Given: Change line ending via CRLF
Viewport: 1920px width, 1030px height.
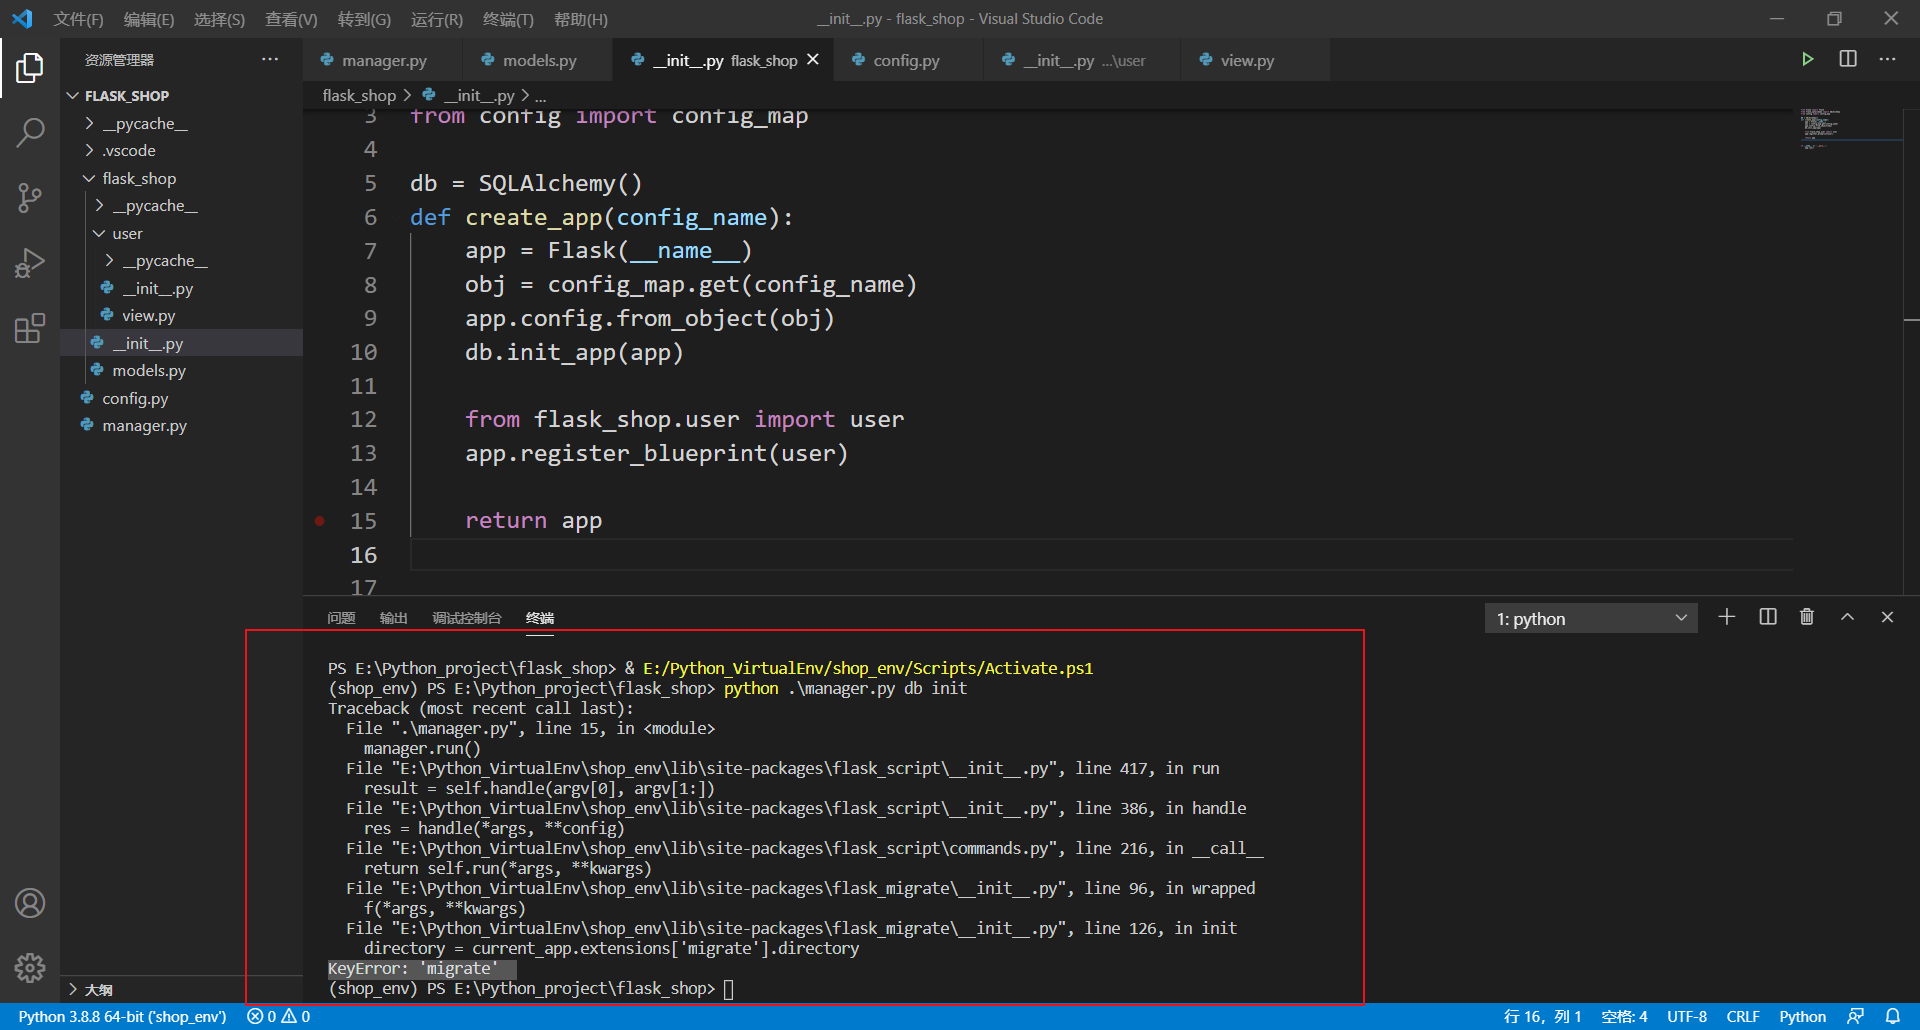Looking at the screenshot, I should 1743,1016.
